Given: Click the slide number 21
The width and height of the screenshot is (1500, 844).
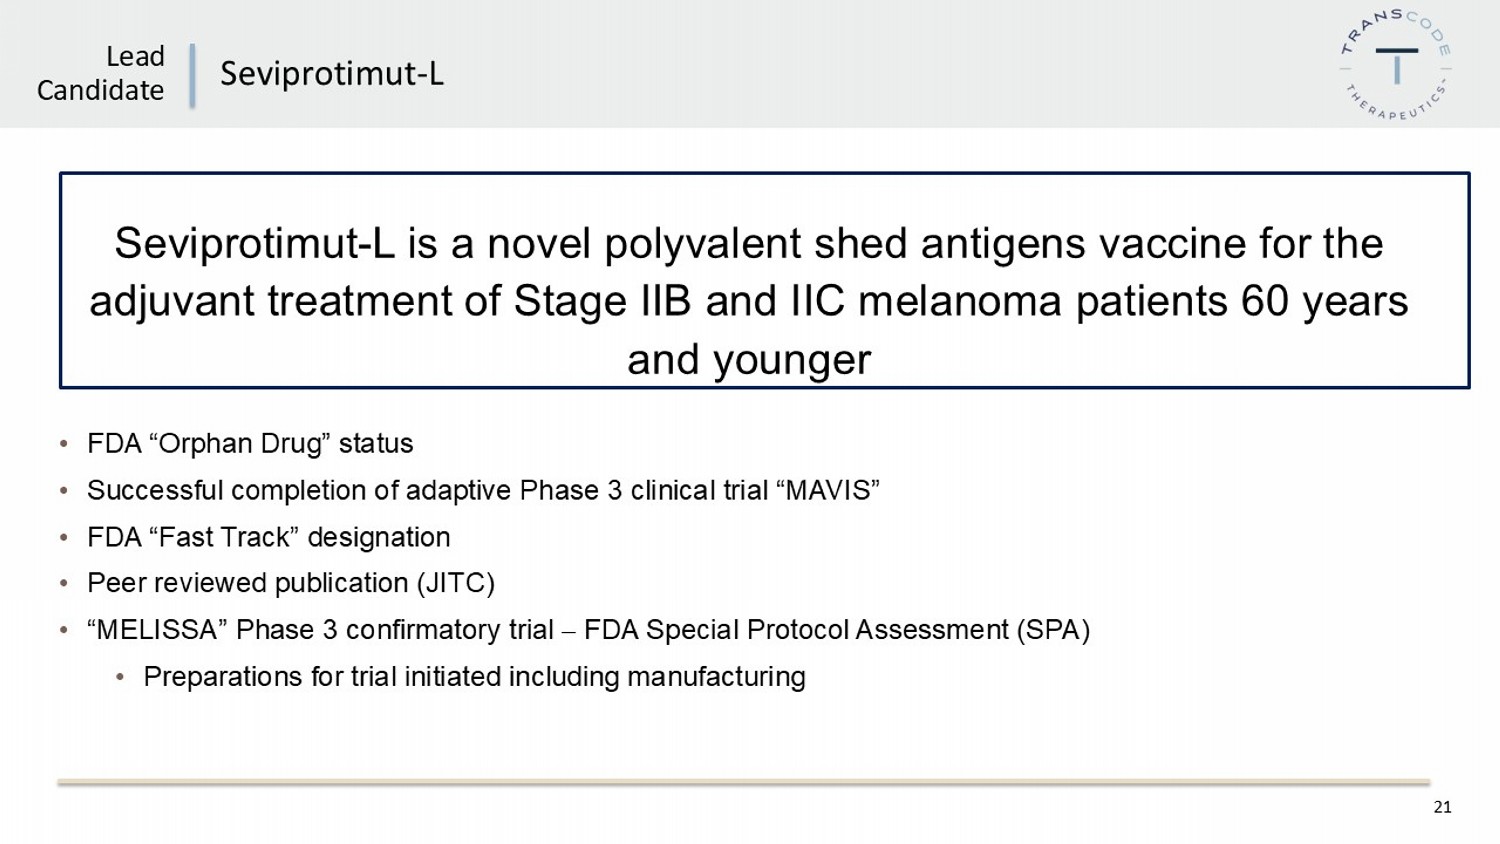Looking at the screenshot, I should click(1442, 807).
